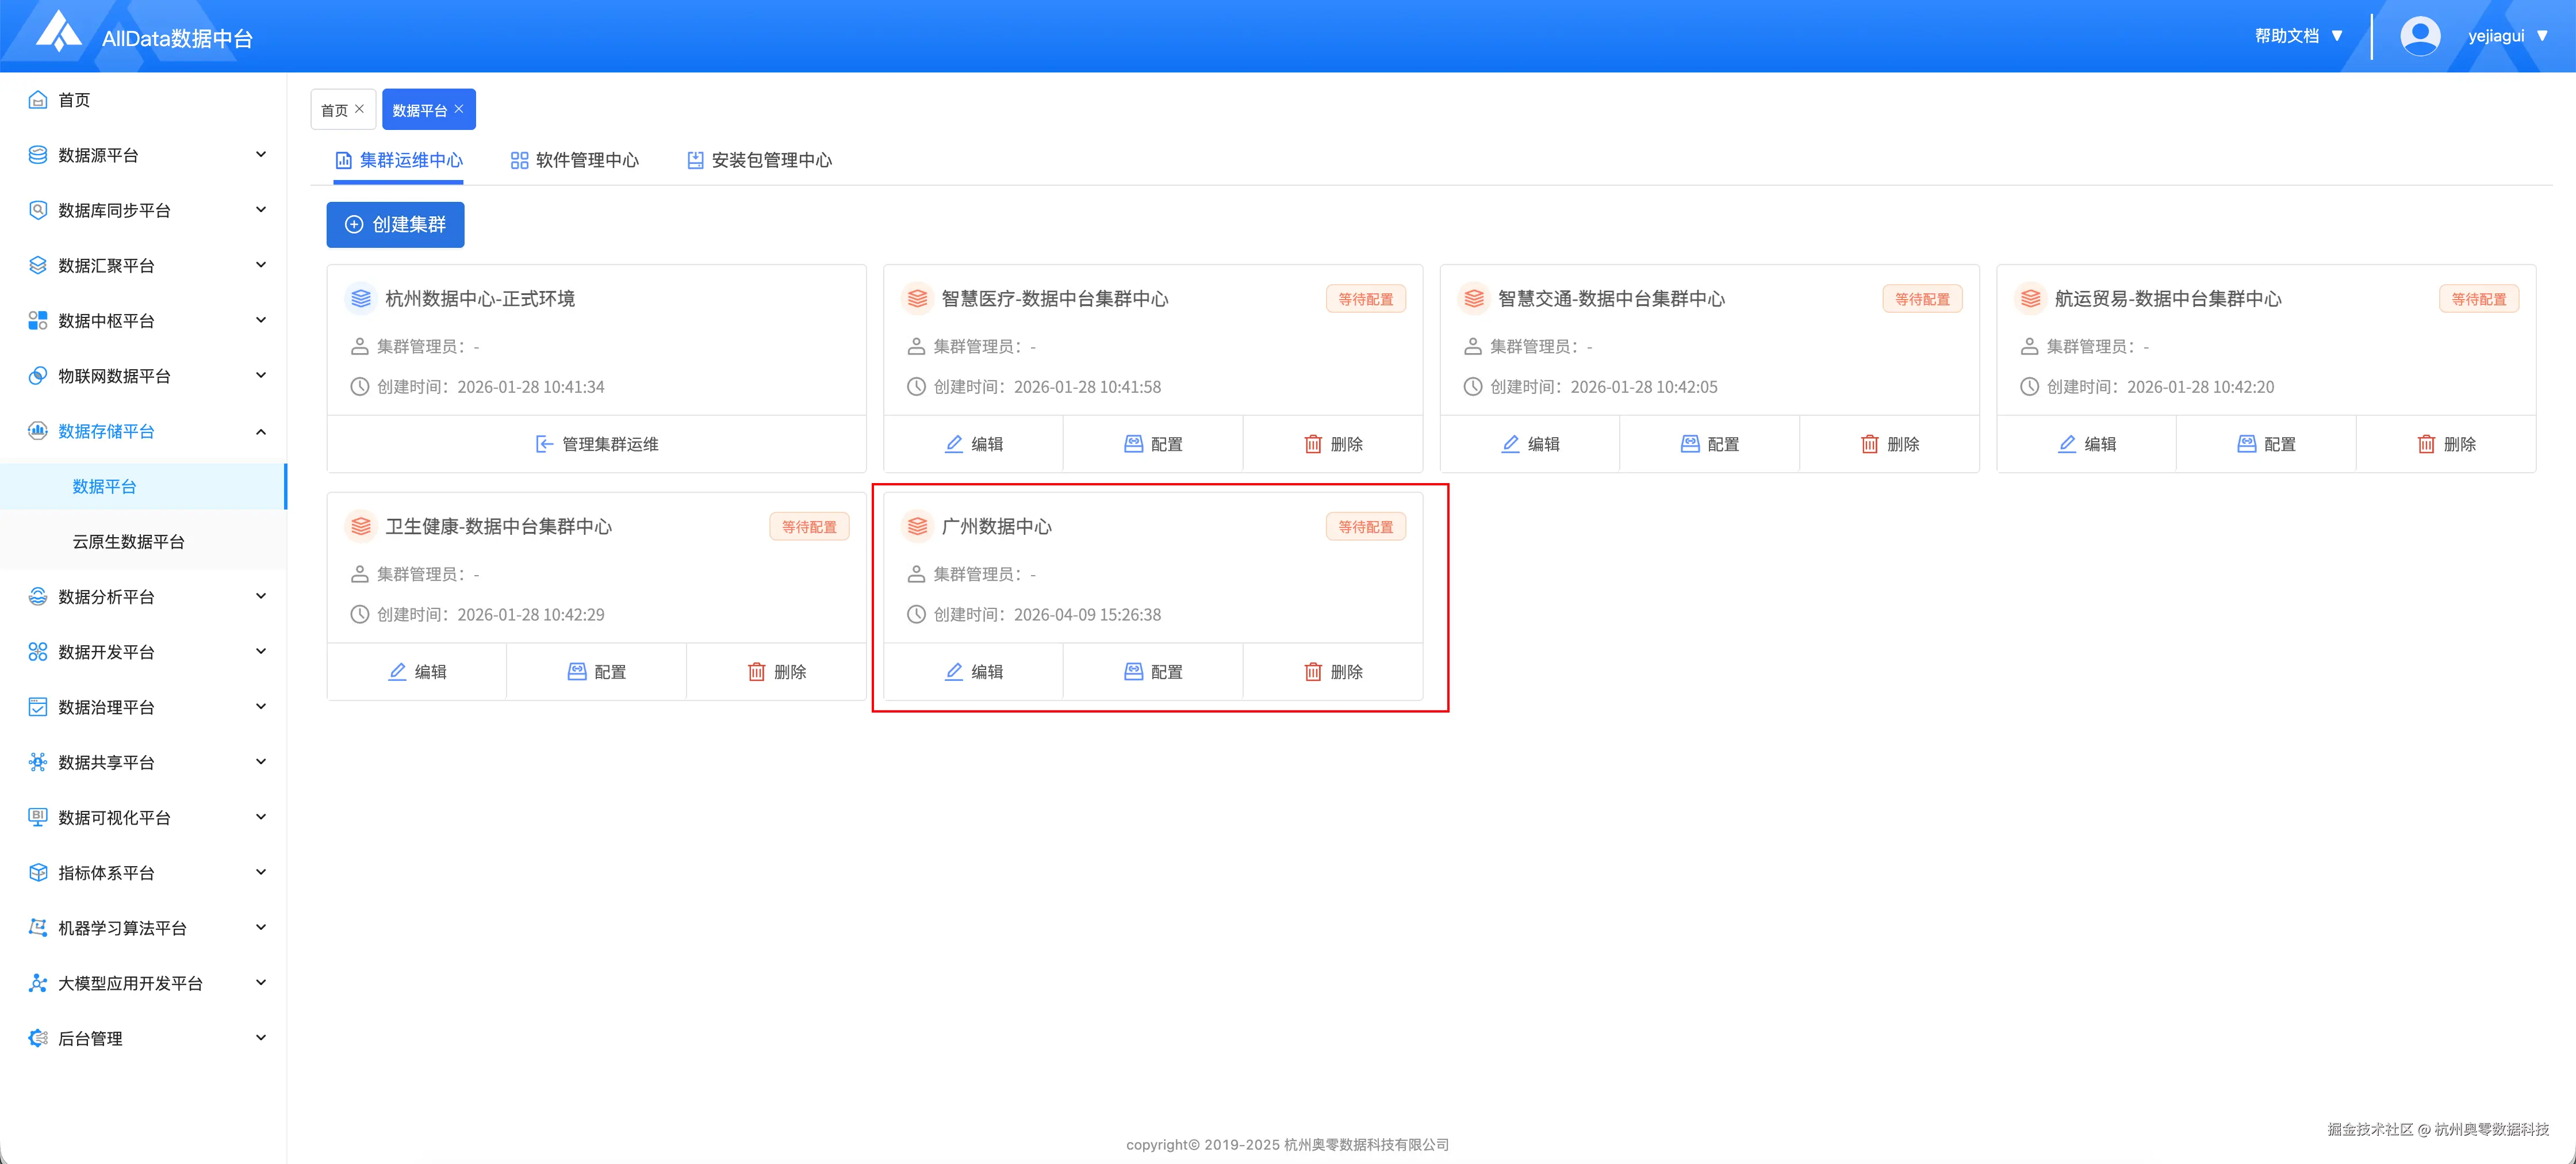Click the delete trash icon on 卫生健康 cluster
This screenshot has height=1164, width=2576.
click(758, 671)
